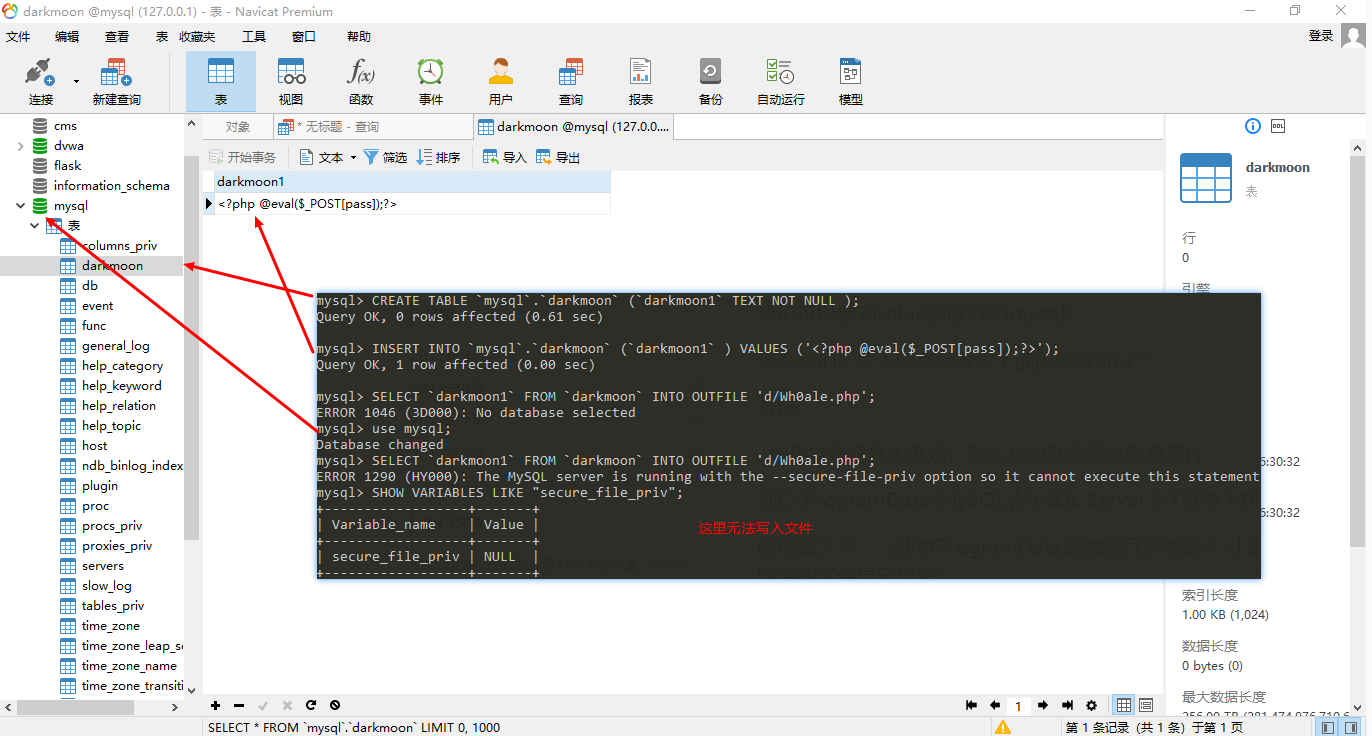
Task: Open the Connection toolbar button
Action: [x=41, y=82]
